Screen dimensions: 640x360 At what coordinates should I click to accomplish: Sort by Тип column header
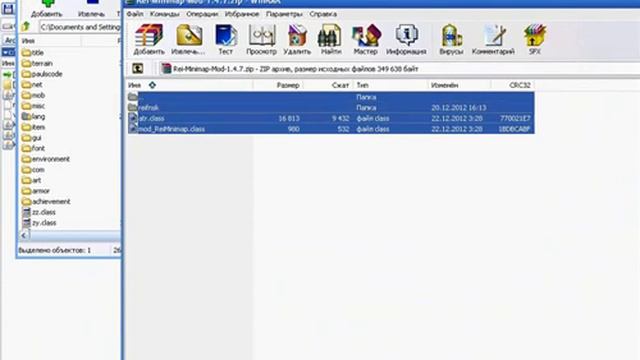pos(391,85)
